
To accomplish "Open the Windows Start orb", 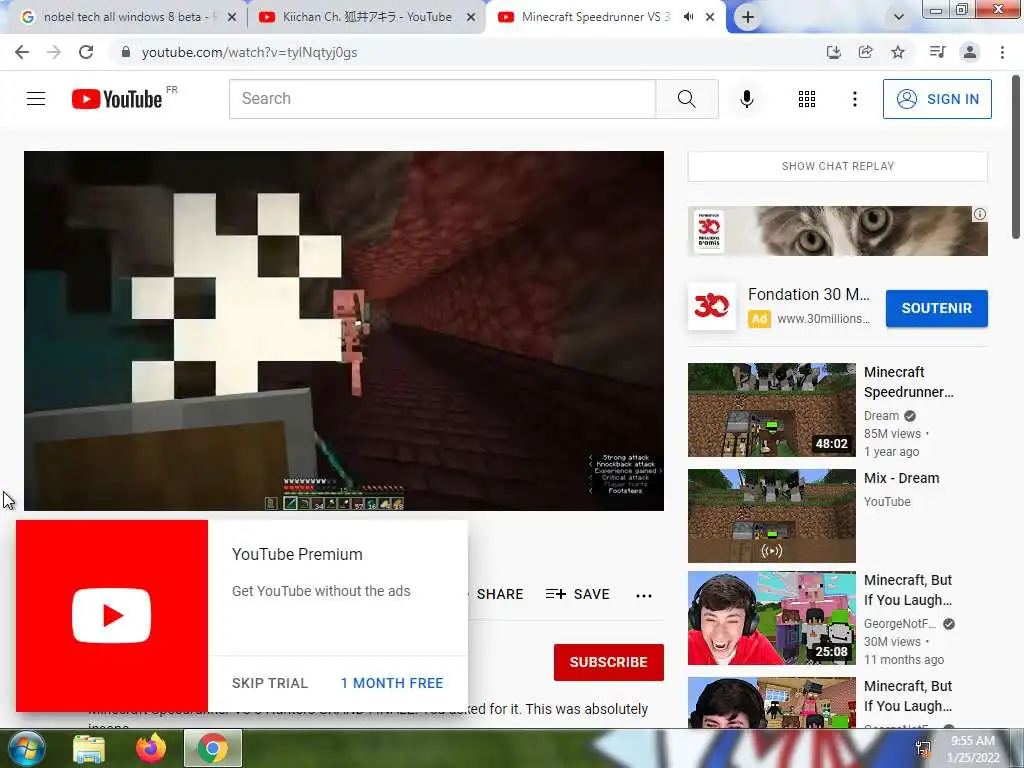I will [x=25, y=749].
